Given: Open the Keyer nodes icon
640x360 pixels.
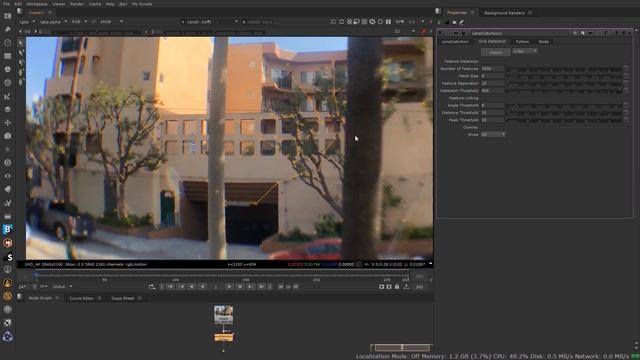Looking at the screenshot, I should 7,96.
